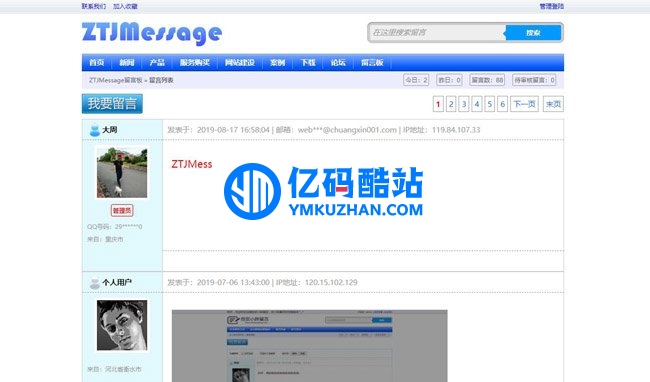Select 产品 in the navigation bar
The height and width of the screenshot is (382, 650).
tap(157, 63)
